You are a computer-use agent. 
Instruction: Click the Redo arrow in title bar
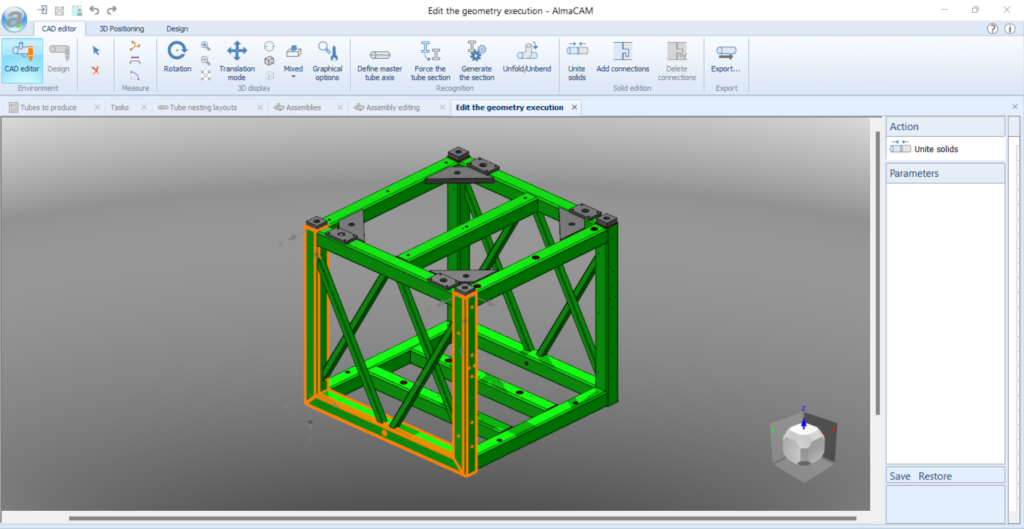(112, 10)
